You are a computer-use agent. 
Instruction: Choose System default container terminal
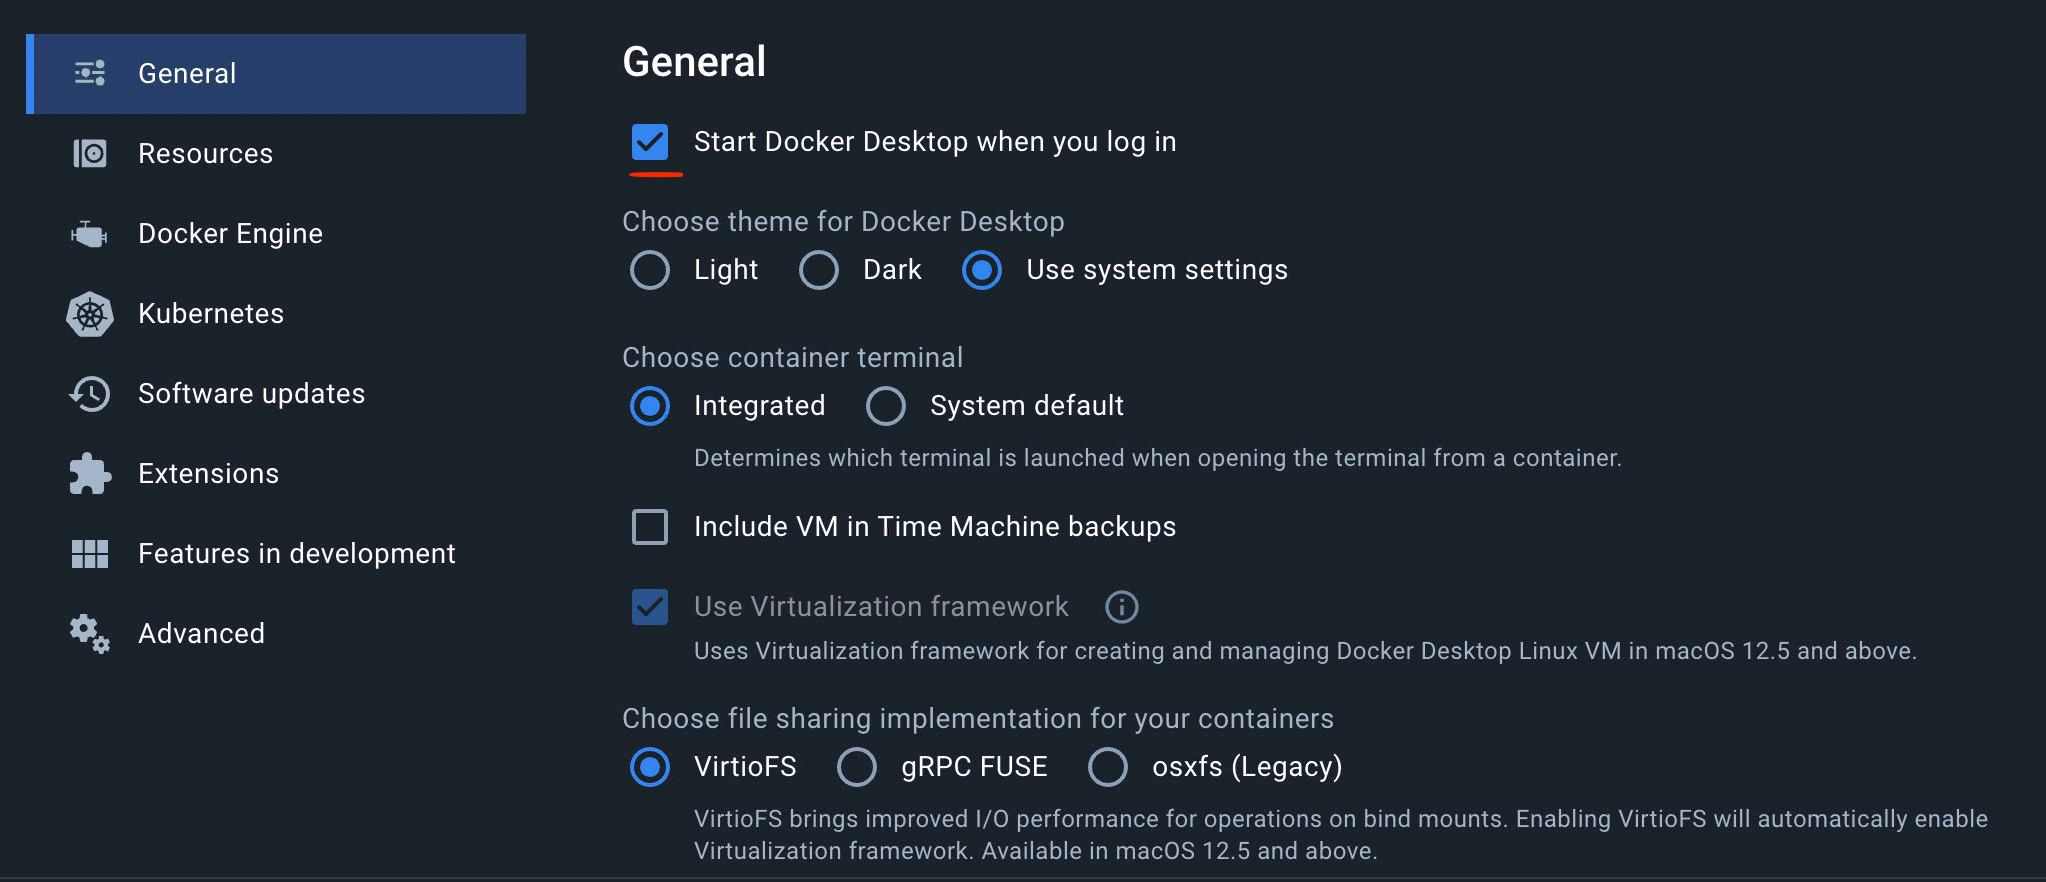[886, 406]
